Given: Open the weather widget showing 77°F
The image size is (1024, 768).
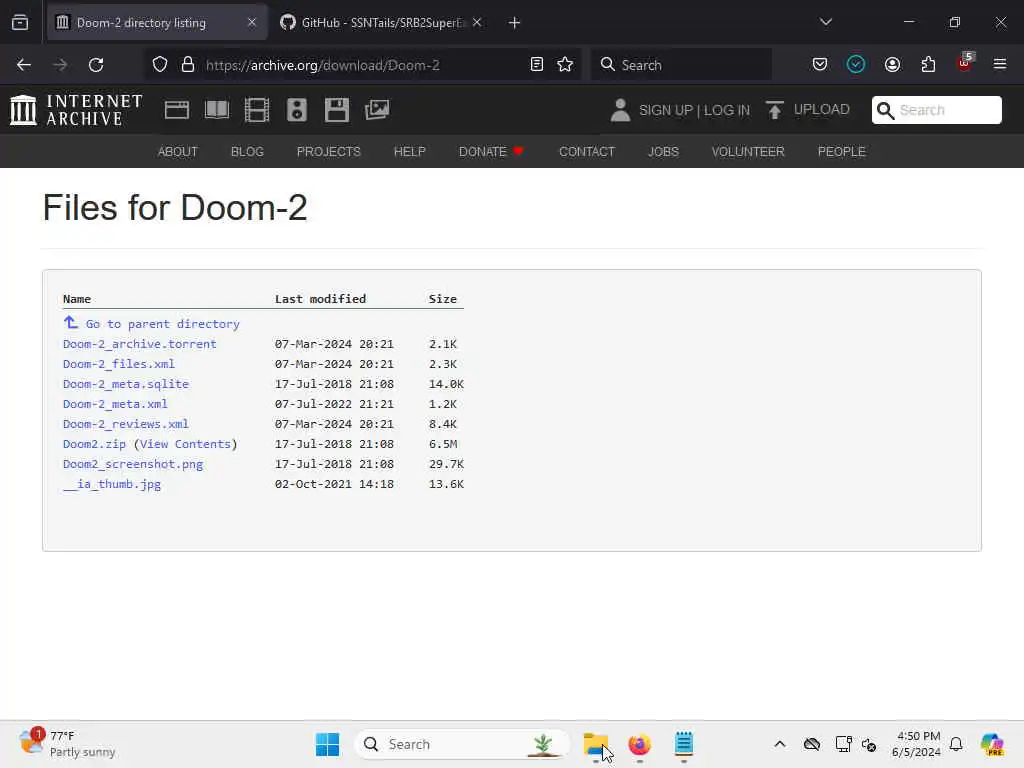Looking at the screenshot, I should coord(68,744).
